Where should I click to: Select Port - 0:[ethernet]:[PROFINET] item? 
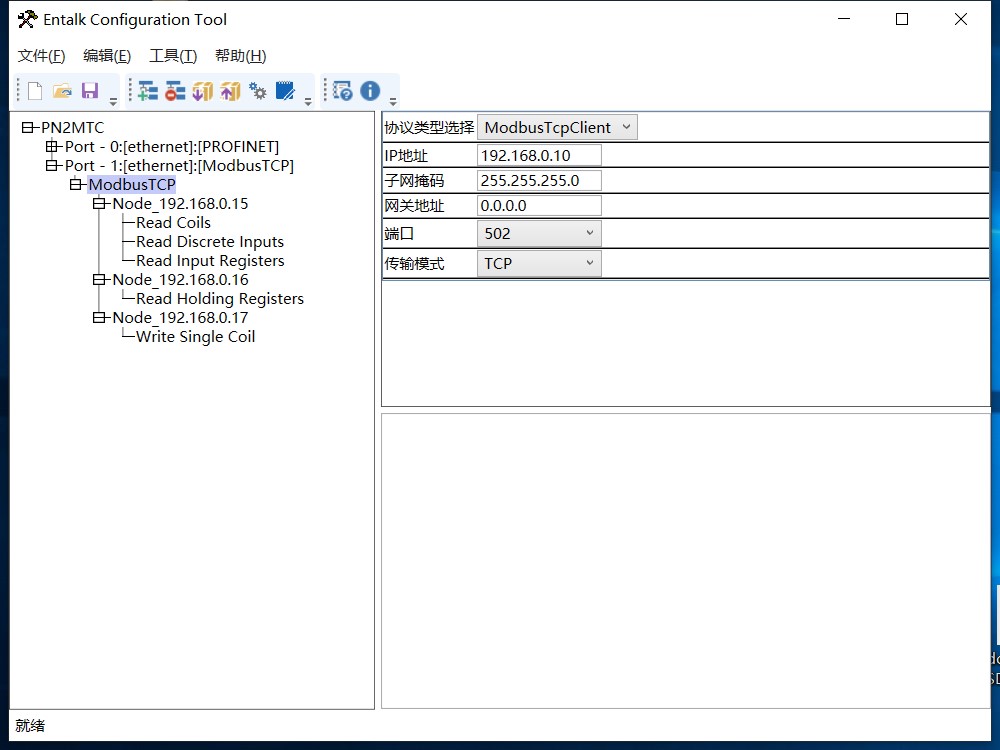(x=172, y=147)
